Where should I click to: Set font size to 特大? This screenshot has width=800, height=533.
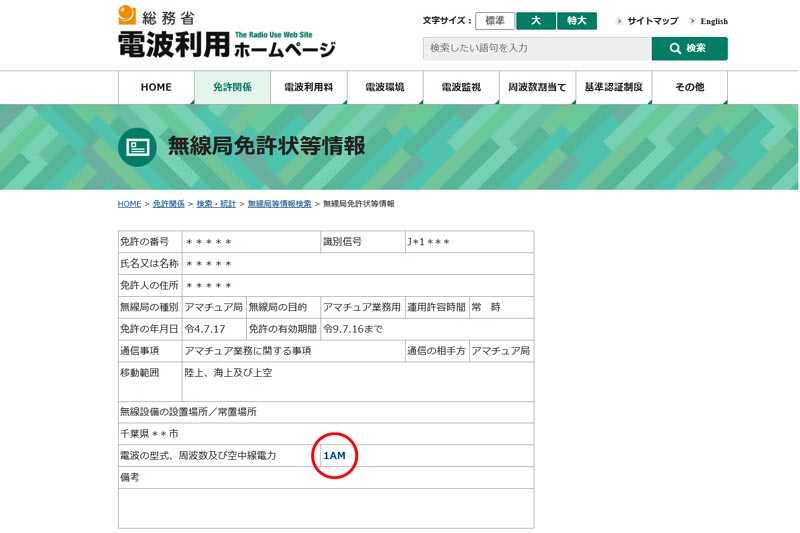(x=577, y=21)
